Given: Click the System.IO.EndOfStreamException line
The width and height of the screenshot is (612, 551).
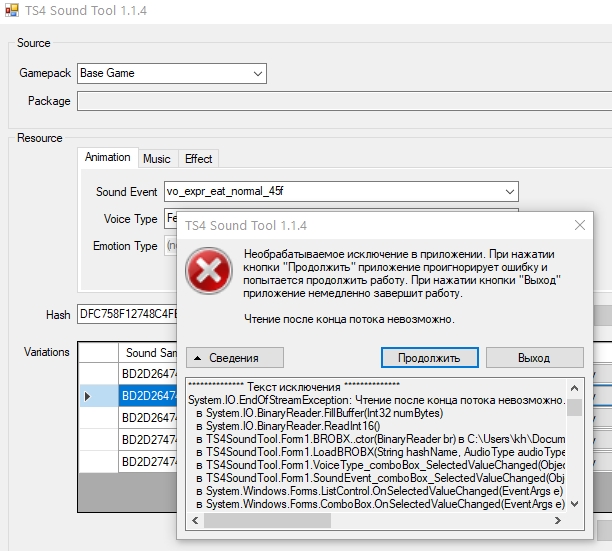Looking at the screenshot, I should (x=376, y=400).
